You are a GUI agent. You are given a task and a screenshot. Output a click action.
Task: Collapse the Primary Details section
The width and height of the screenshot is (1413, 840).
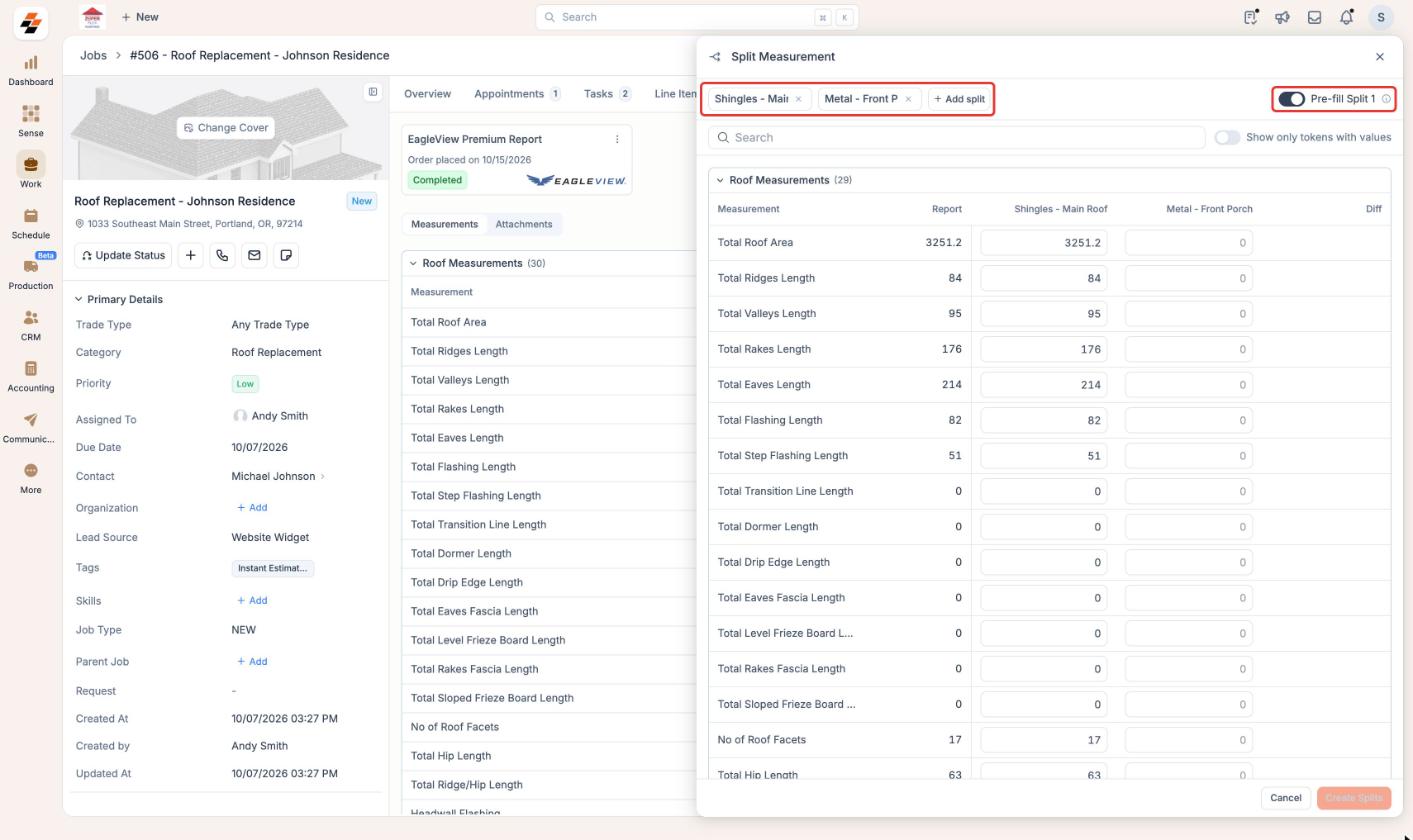(x=79, y=299)
